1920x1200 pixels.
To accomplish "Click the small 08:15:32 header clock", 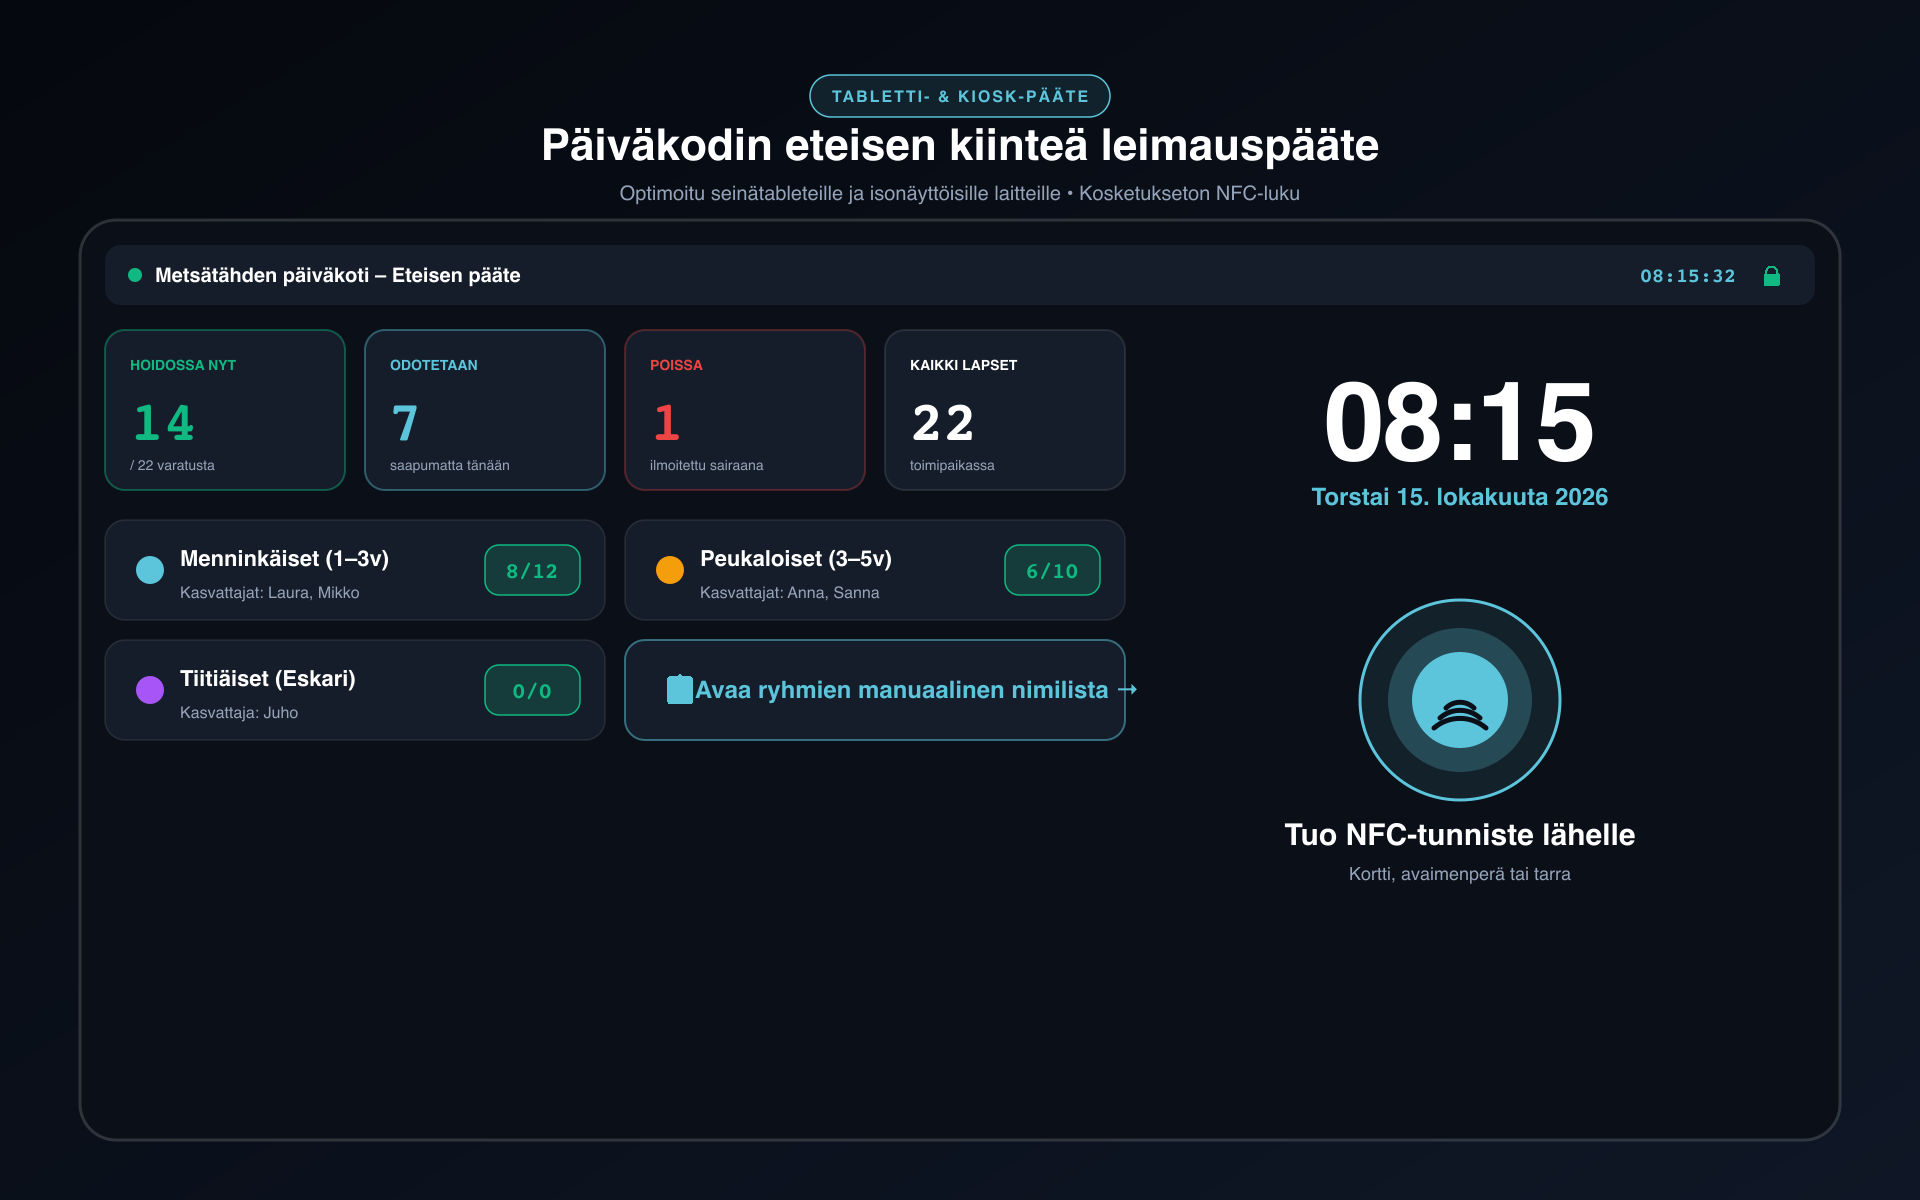I will coord(1688,276).
